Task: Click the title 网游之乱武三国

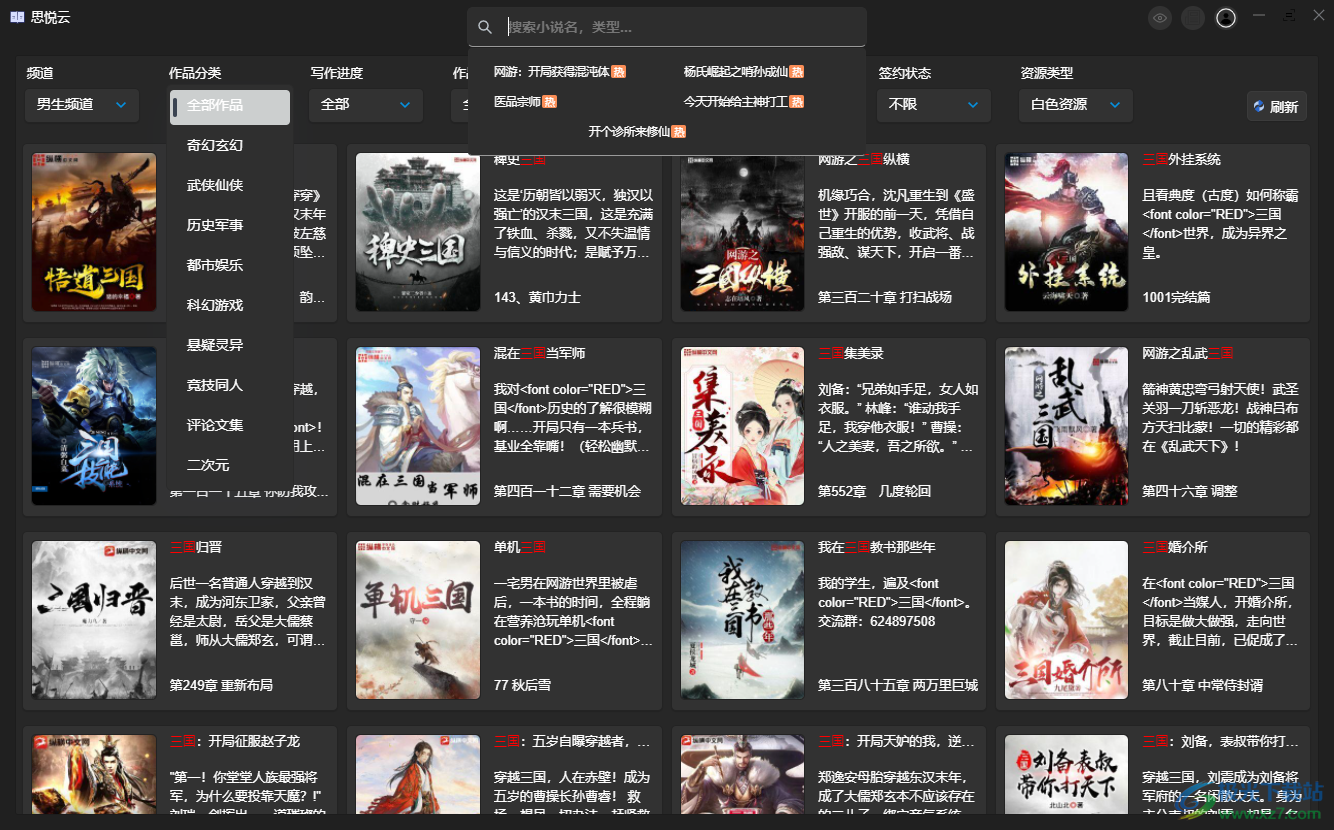Action: tap(1188, 353)
